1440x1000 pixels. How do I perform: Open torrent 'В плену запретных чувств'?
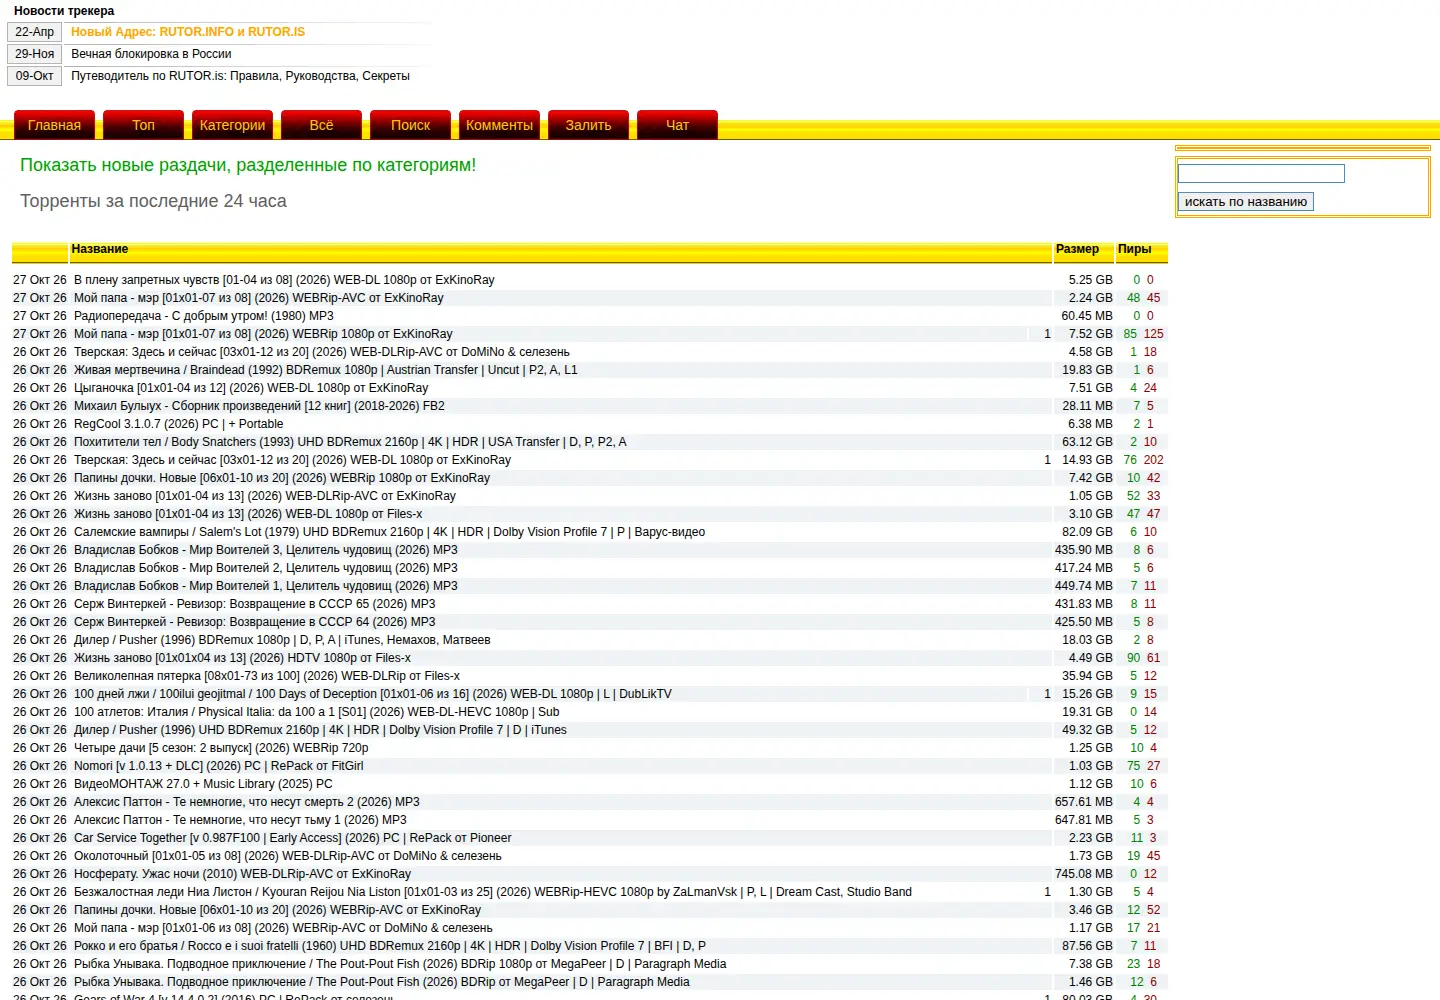[284, 280]
